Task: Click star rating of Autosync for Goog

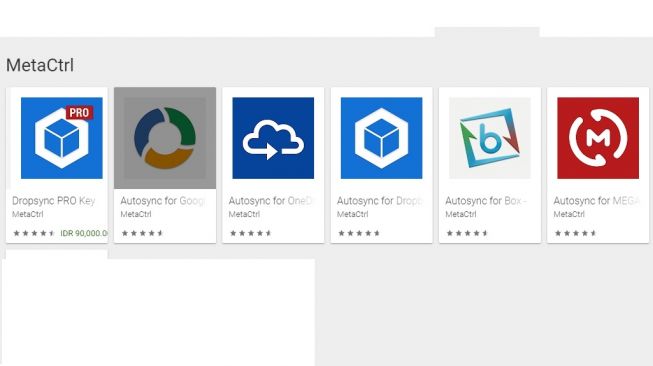Action: pos(142,233)
